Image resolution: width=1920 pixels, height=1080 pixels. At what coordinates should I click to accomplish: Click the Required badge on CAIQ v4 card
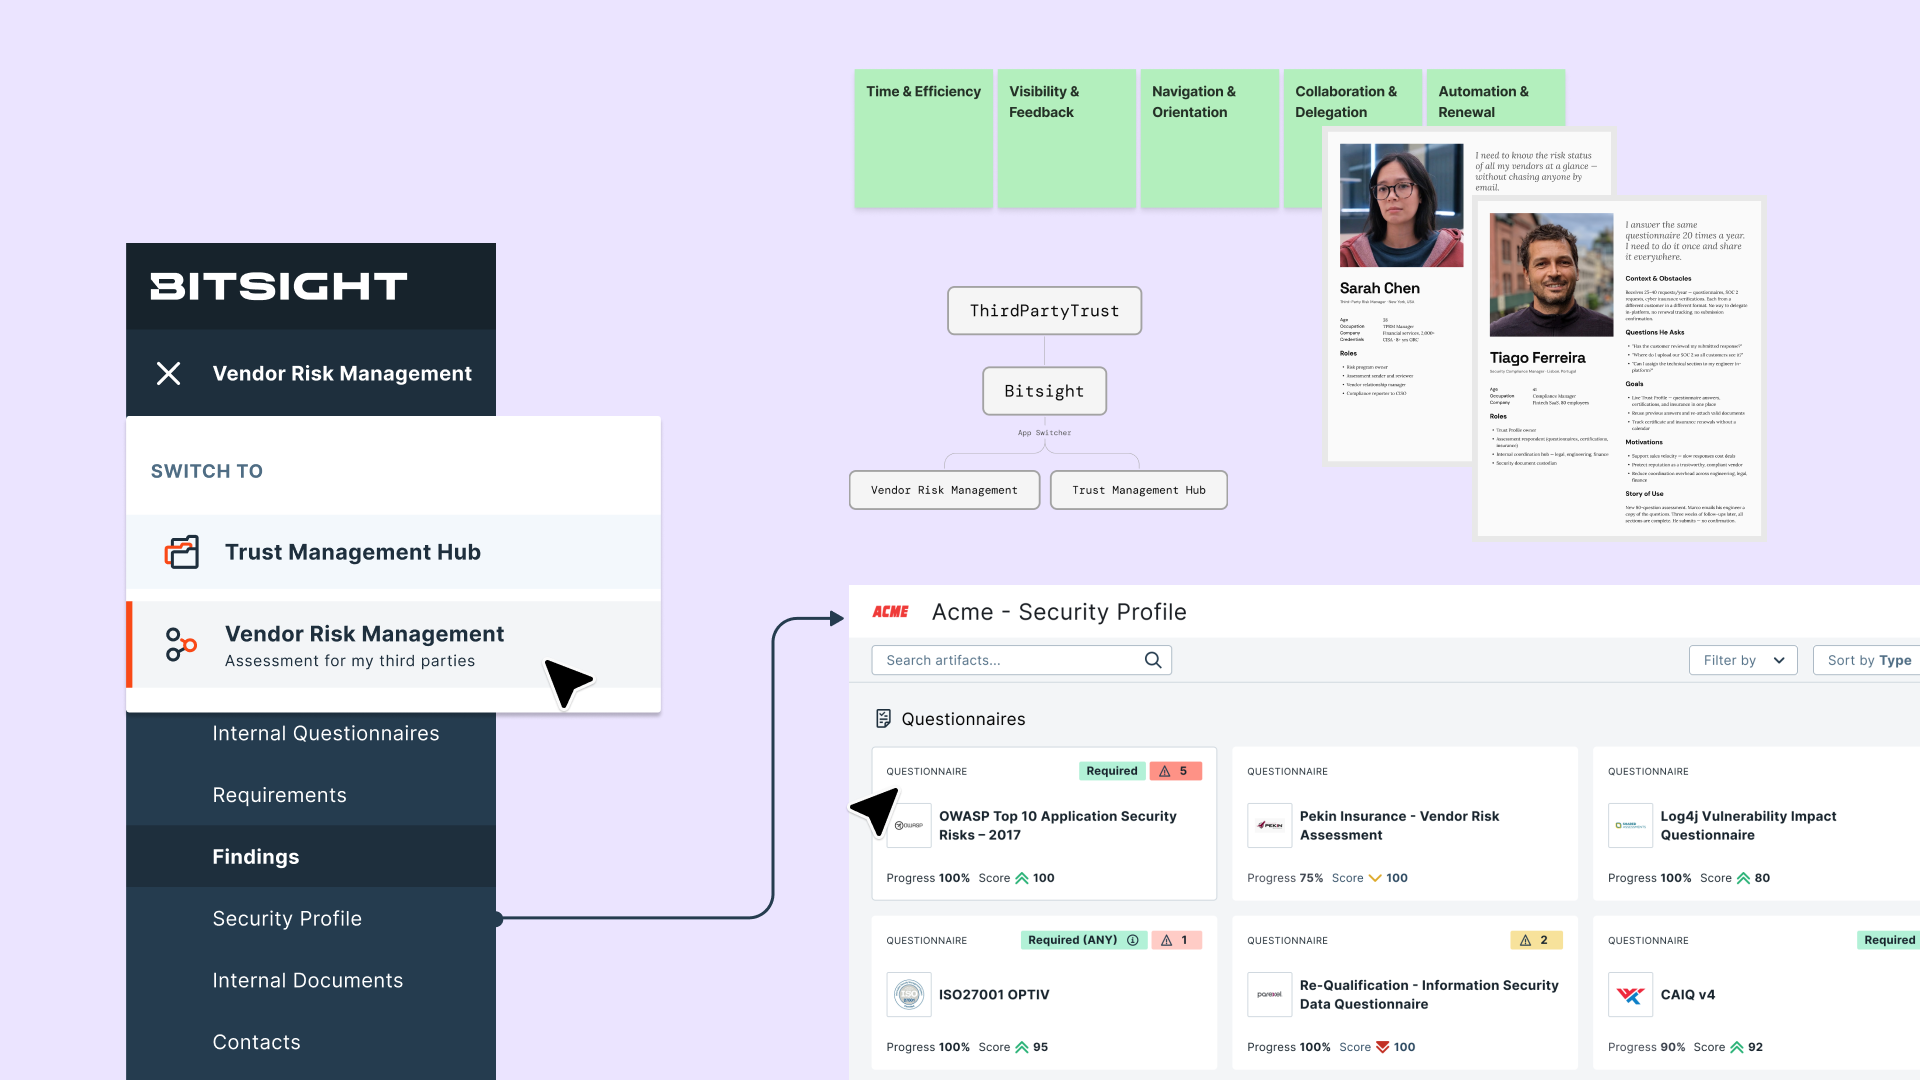[1888, 940]
